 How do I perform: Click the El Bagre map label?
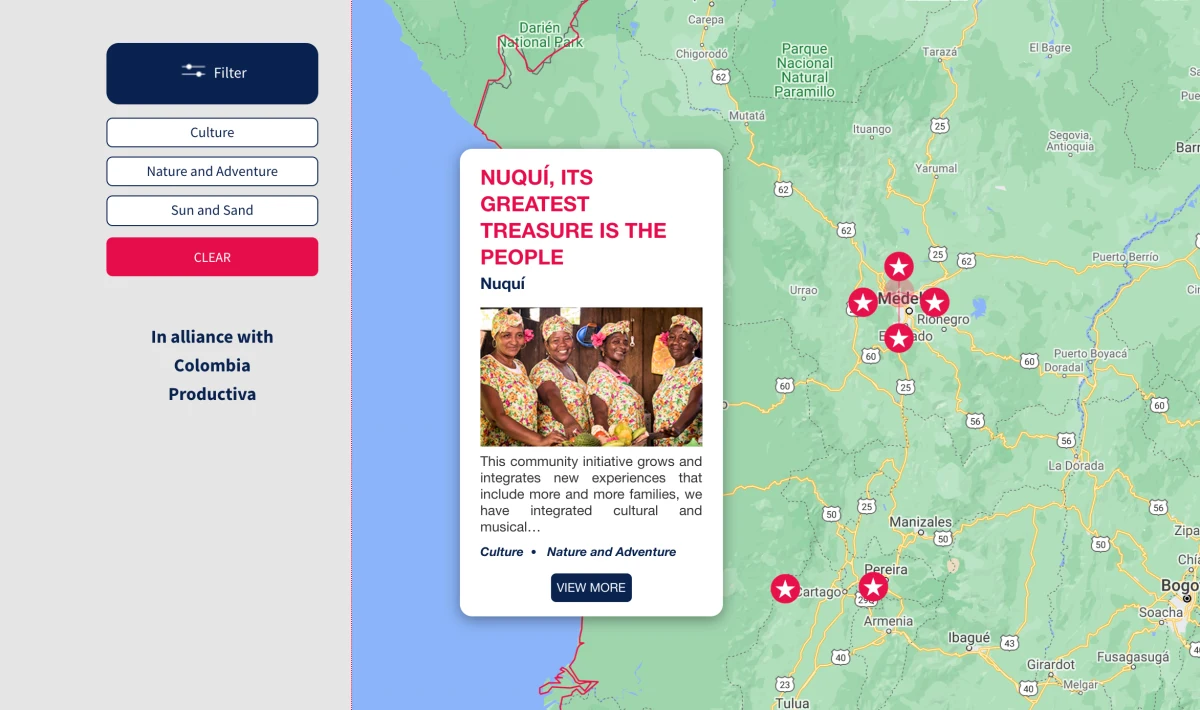[1050, 48]
